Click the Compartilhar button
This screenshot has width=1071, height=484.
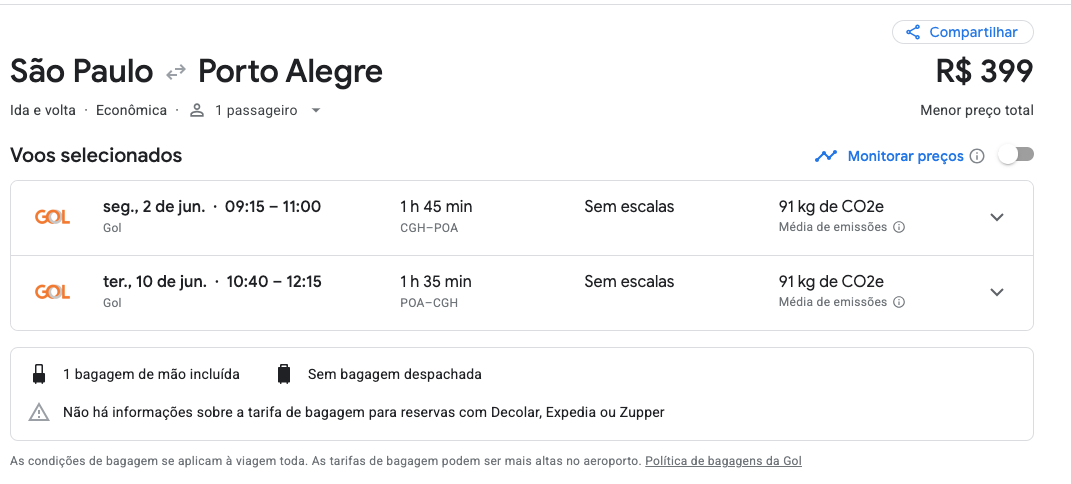[x=962, y=32]
